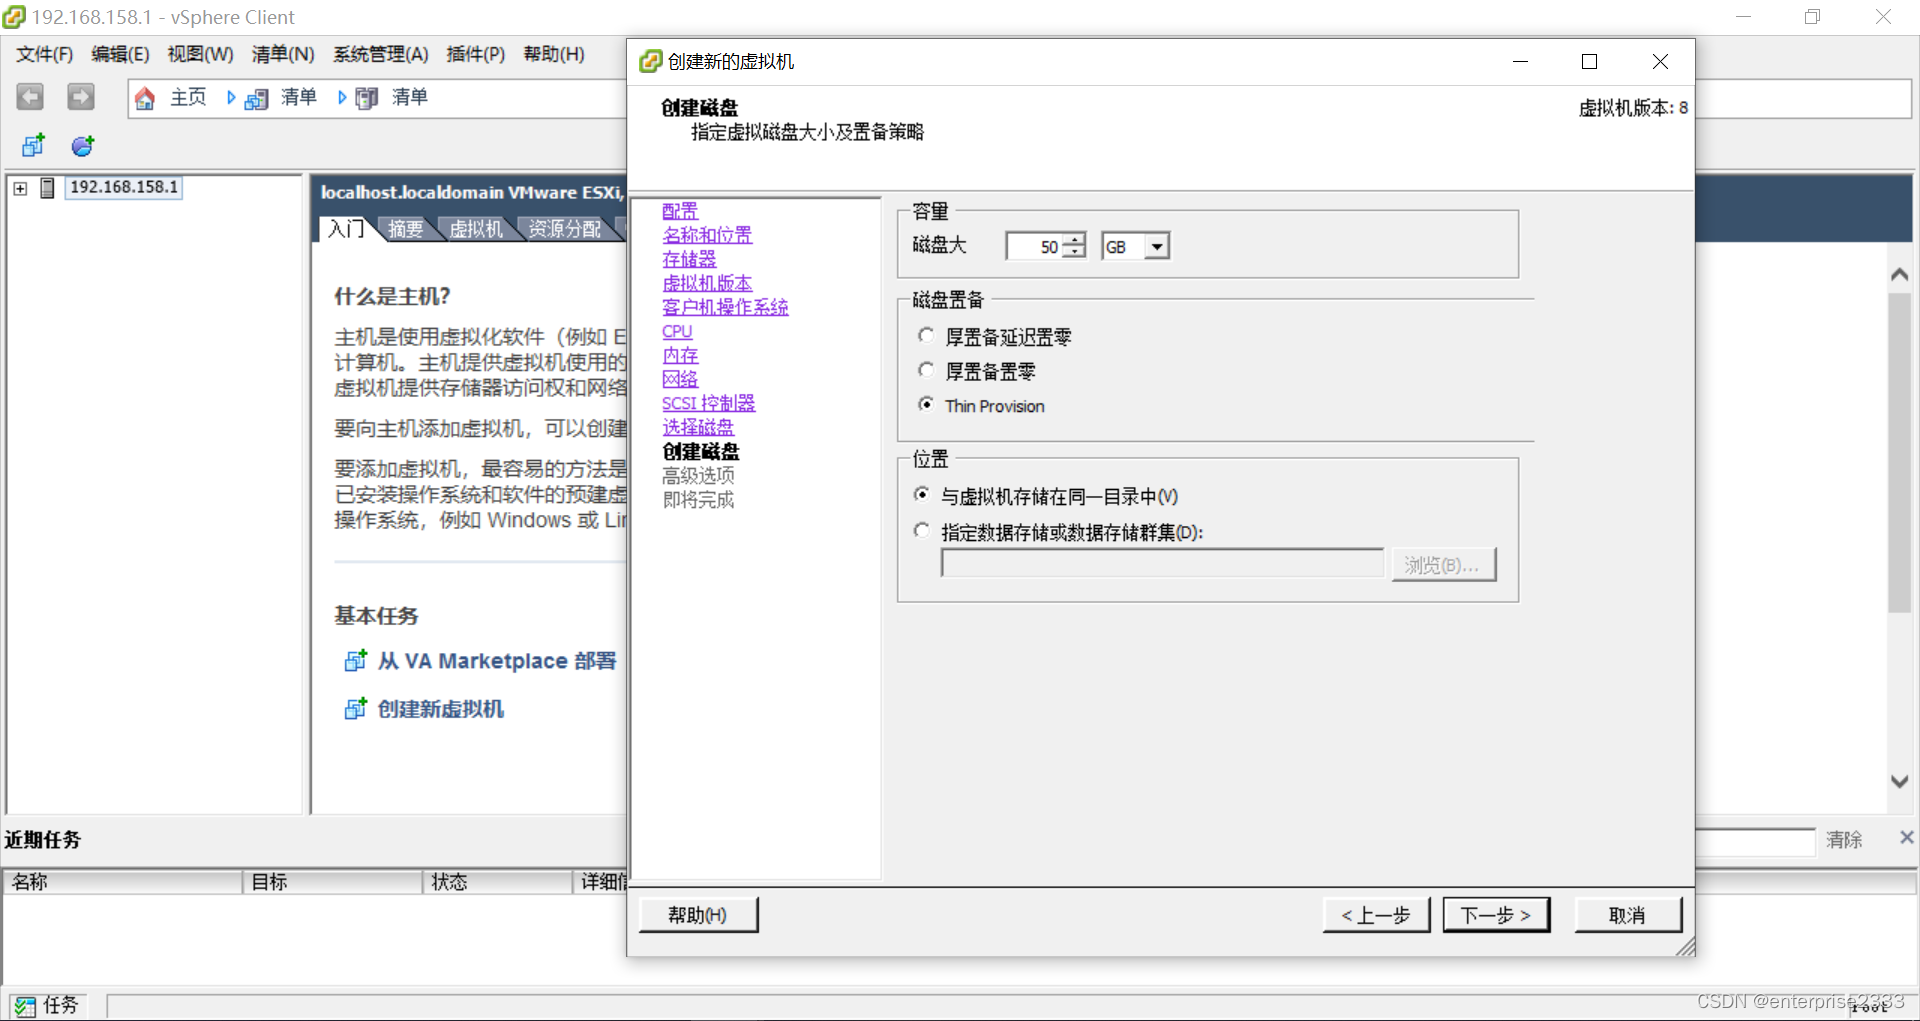This screenshot has width=1920, height=1021.
Task: Click the 选择磁盘 wizard step link
Action: point(698,427)
